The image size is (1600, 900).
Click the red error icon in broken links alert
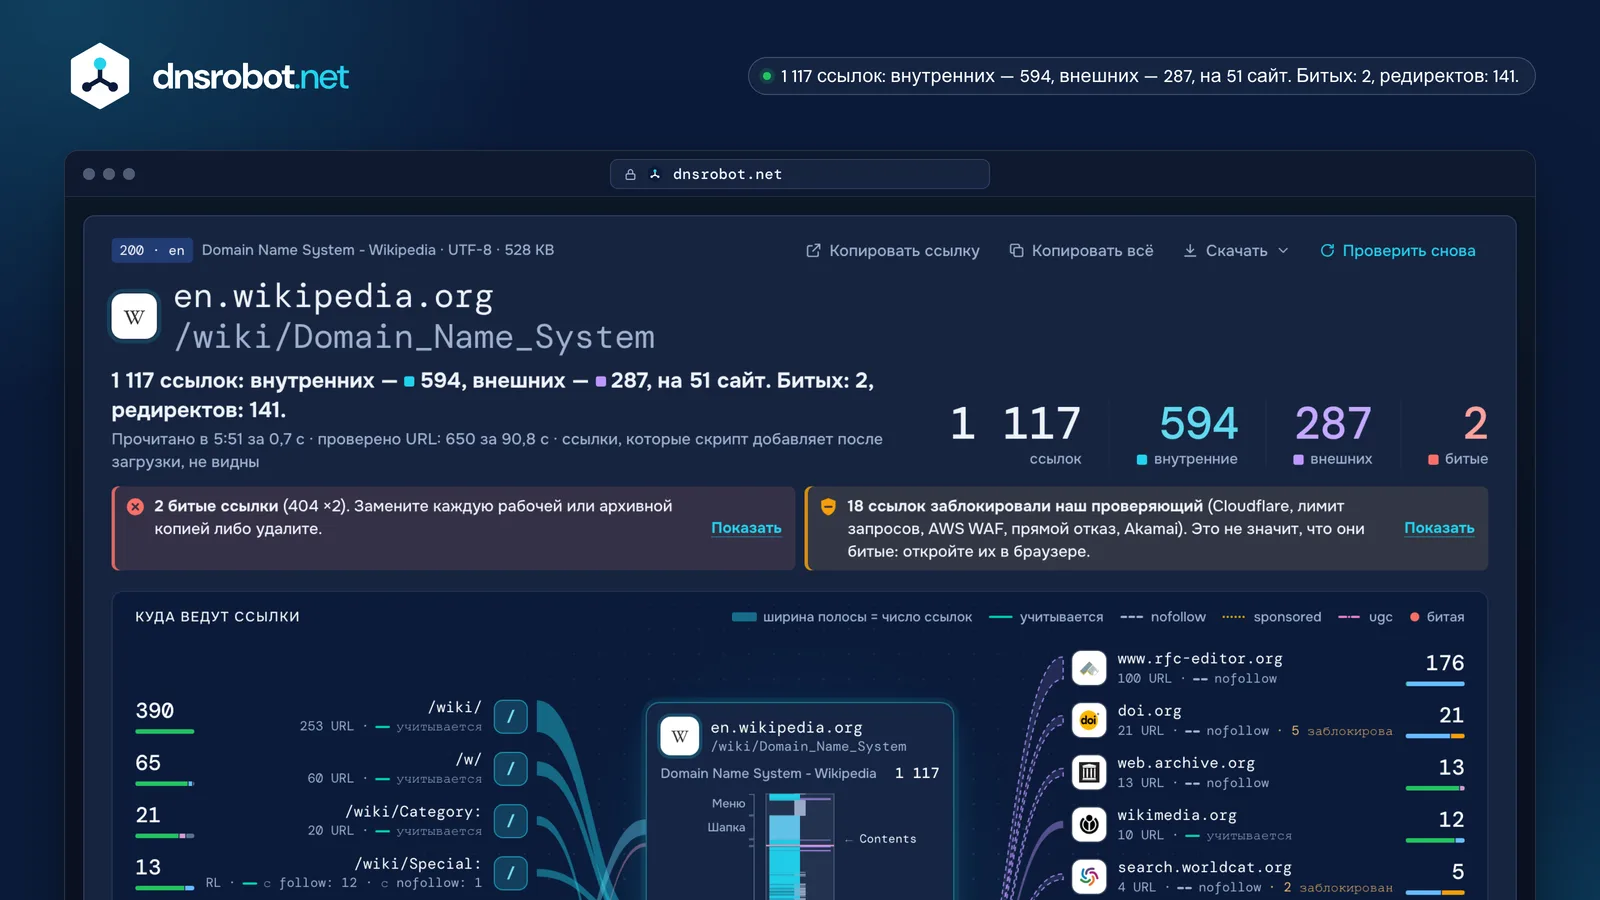point(135,507)
